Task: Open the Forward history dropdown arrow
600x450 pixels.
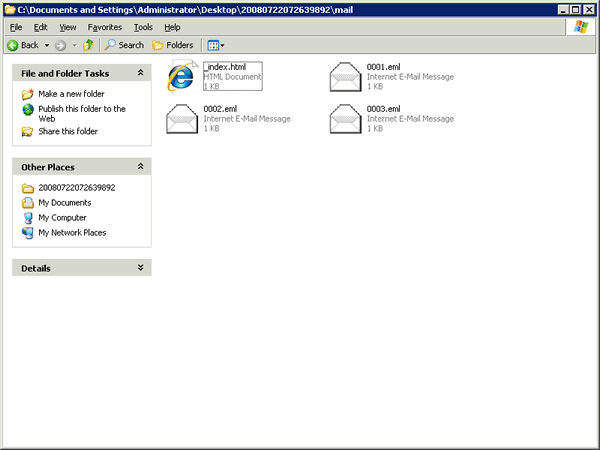Action: [x=75, y=46]
